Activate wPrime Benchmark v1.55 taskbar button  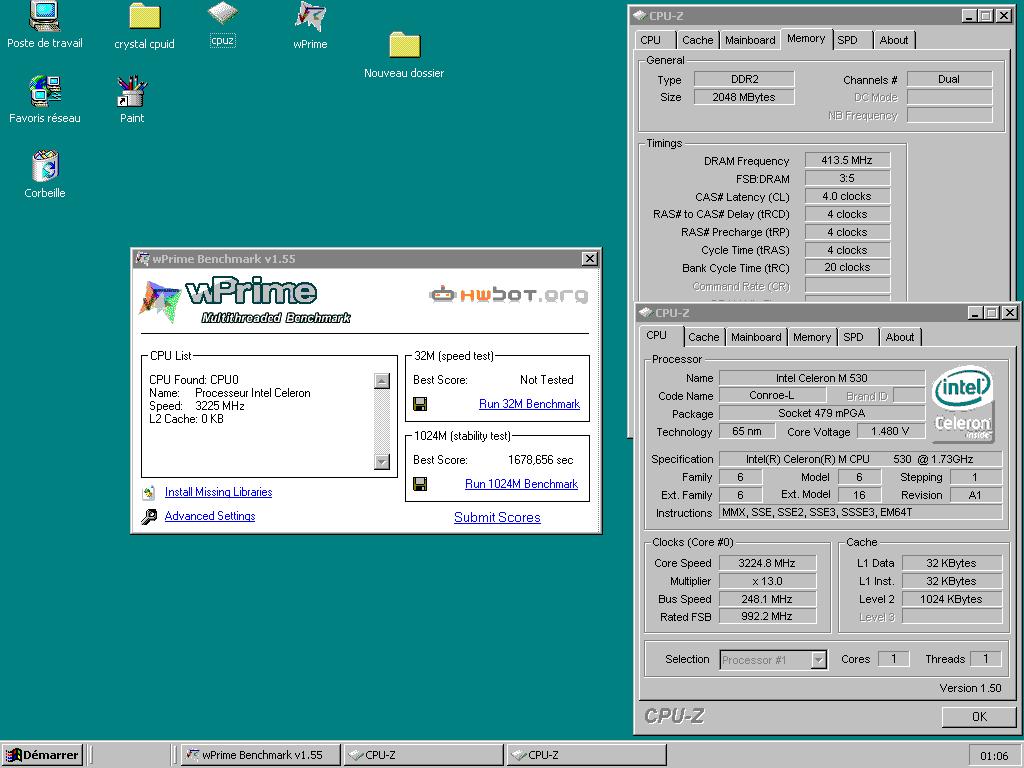point(261,755)
